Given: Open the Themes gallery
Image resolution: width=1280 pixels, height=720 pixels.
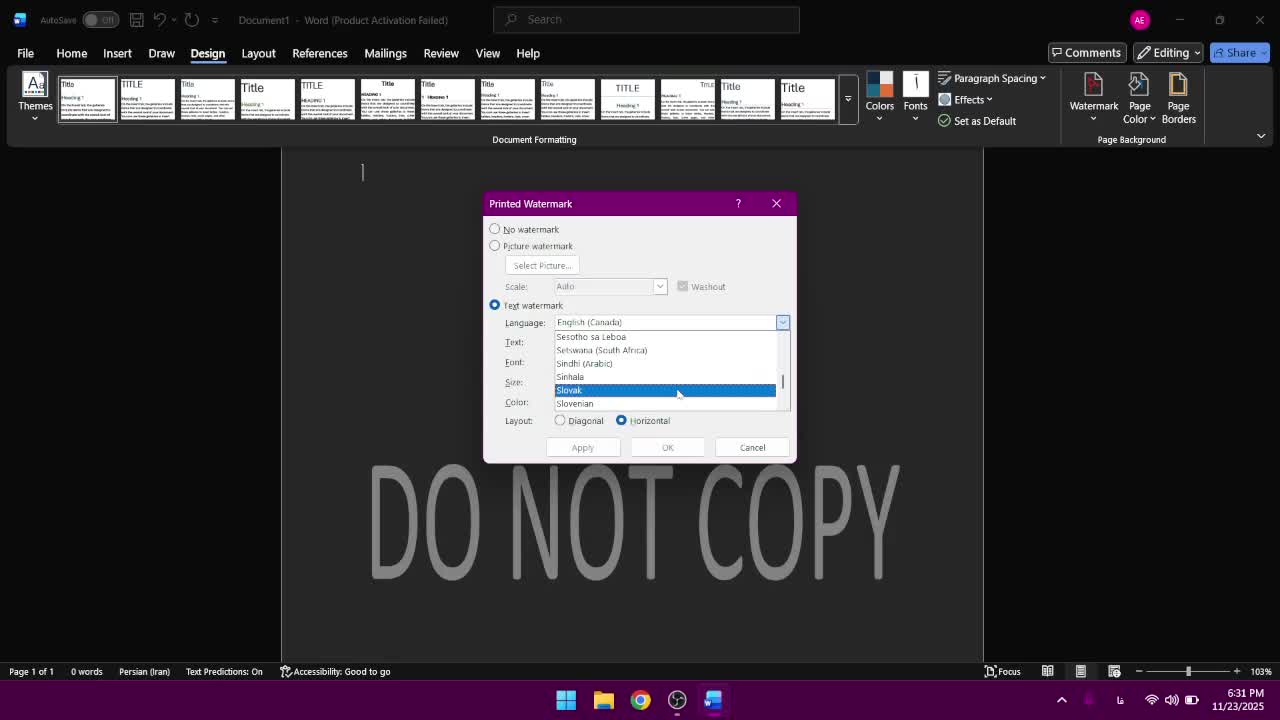Looking at the screenshot, I should click(x=35, y=90).
